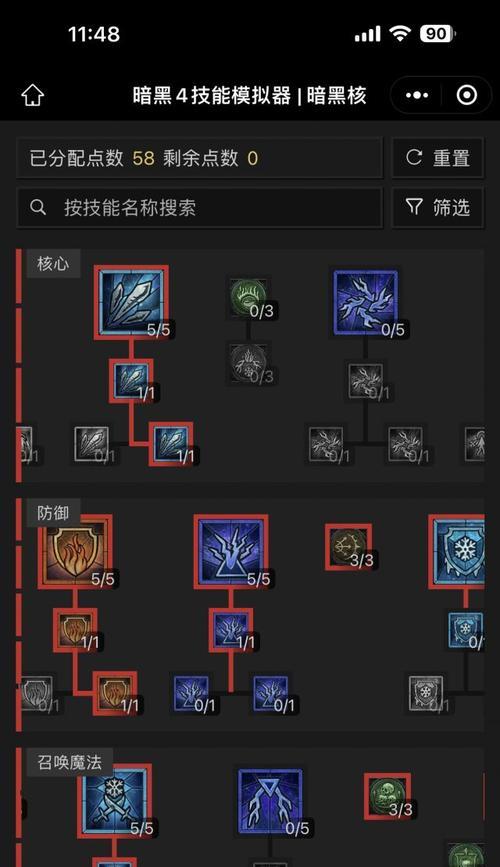
Task: Open the 筛选 filter options
Action: click(x=438, y=207)
